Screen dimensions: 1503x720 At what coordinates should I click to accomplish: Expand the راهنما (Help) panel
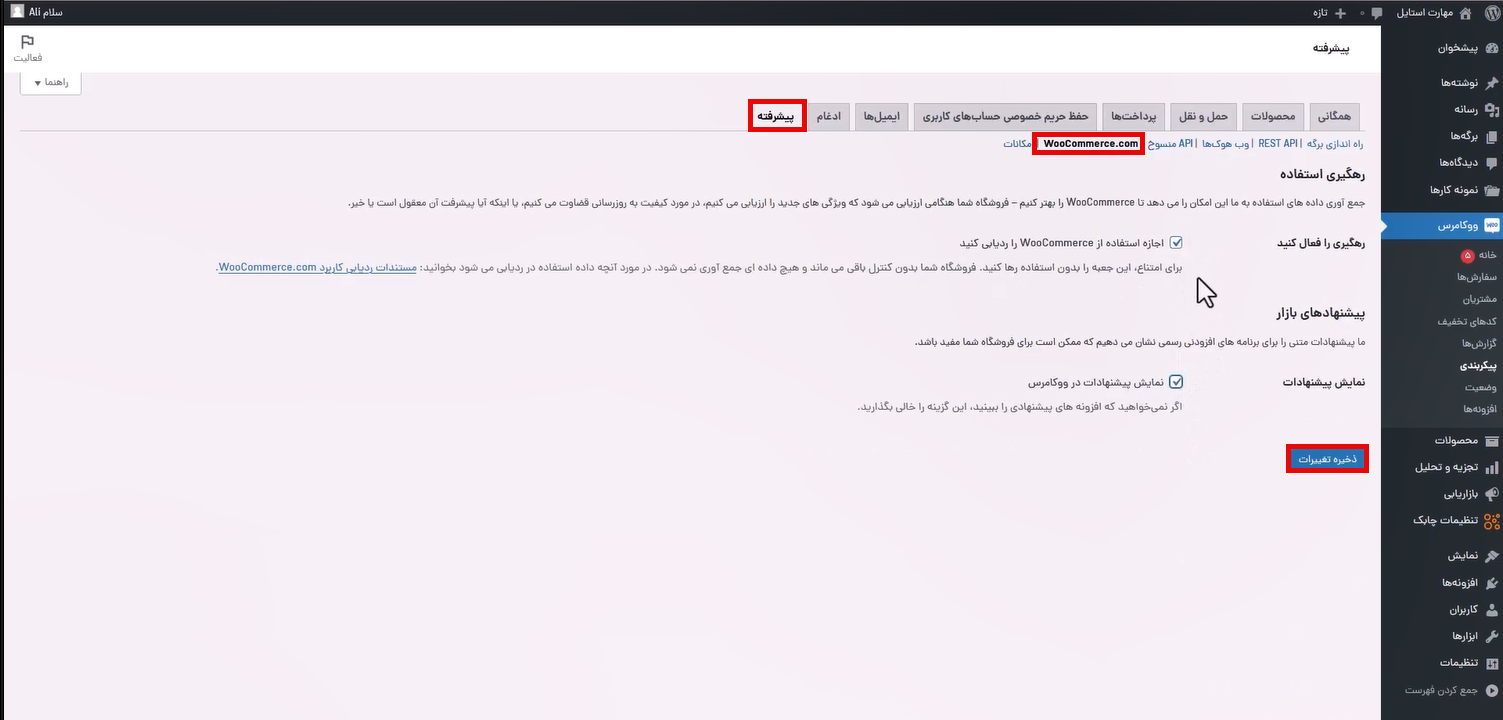(50, 83)
